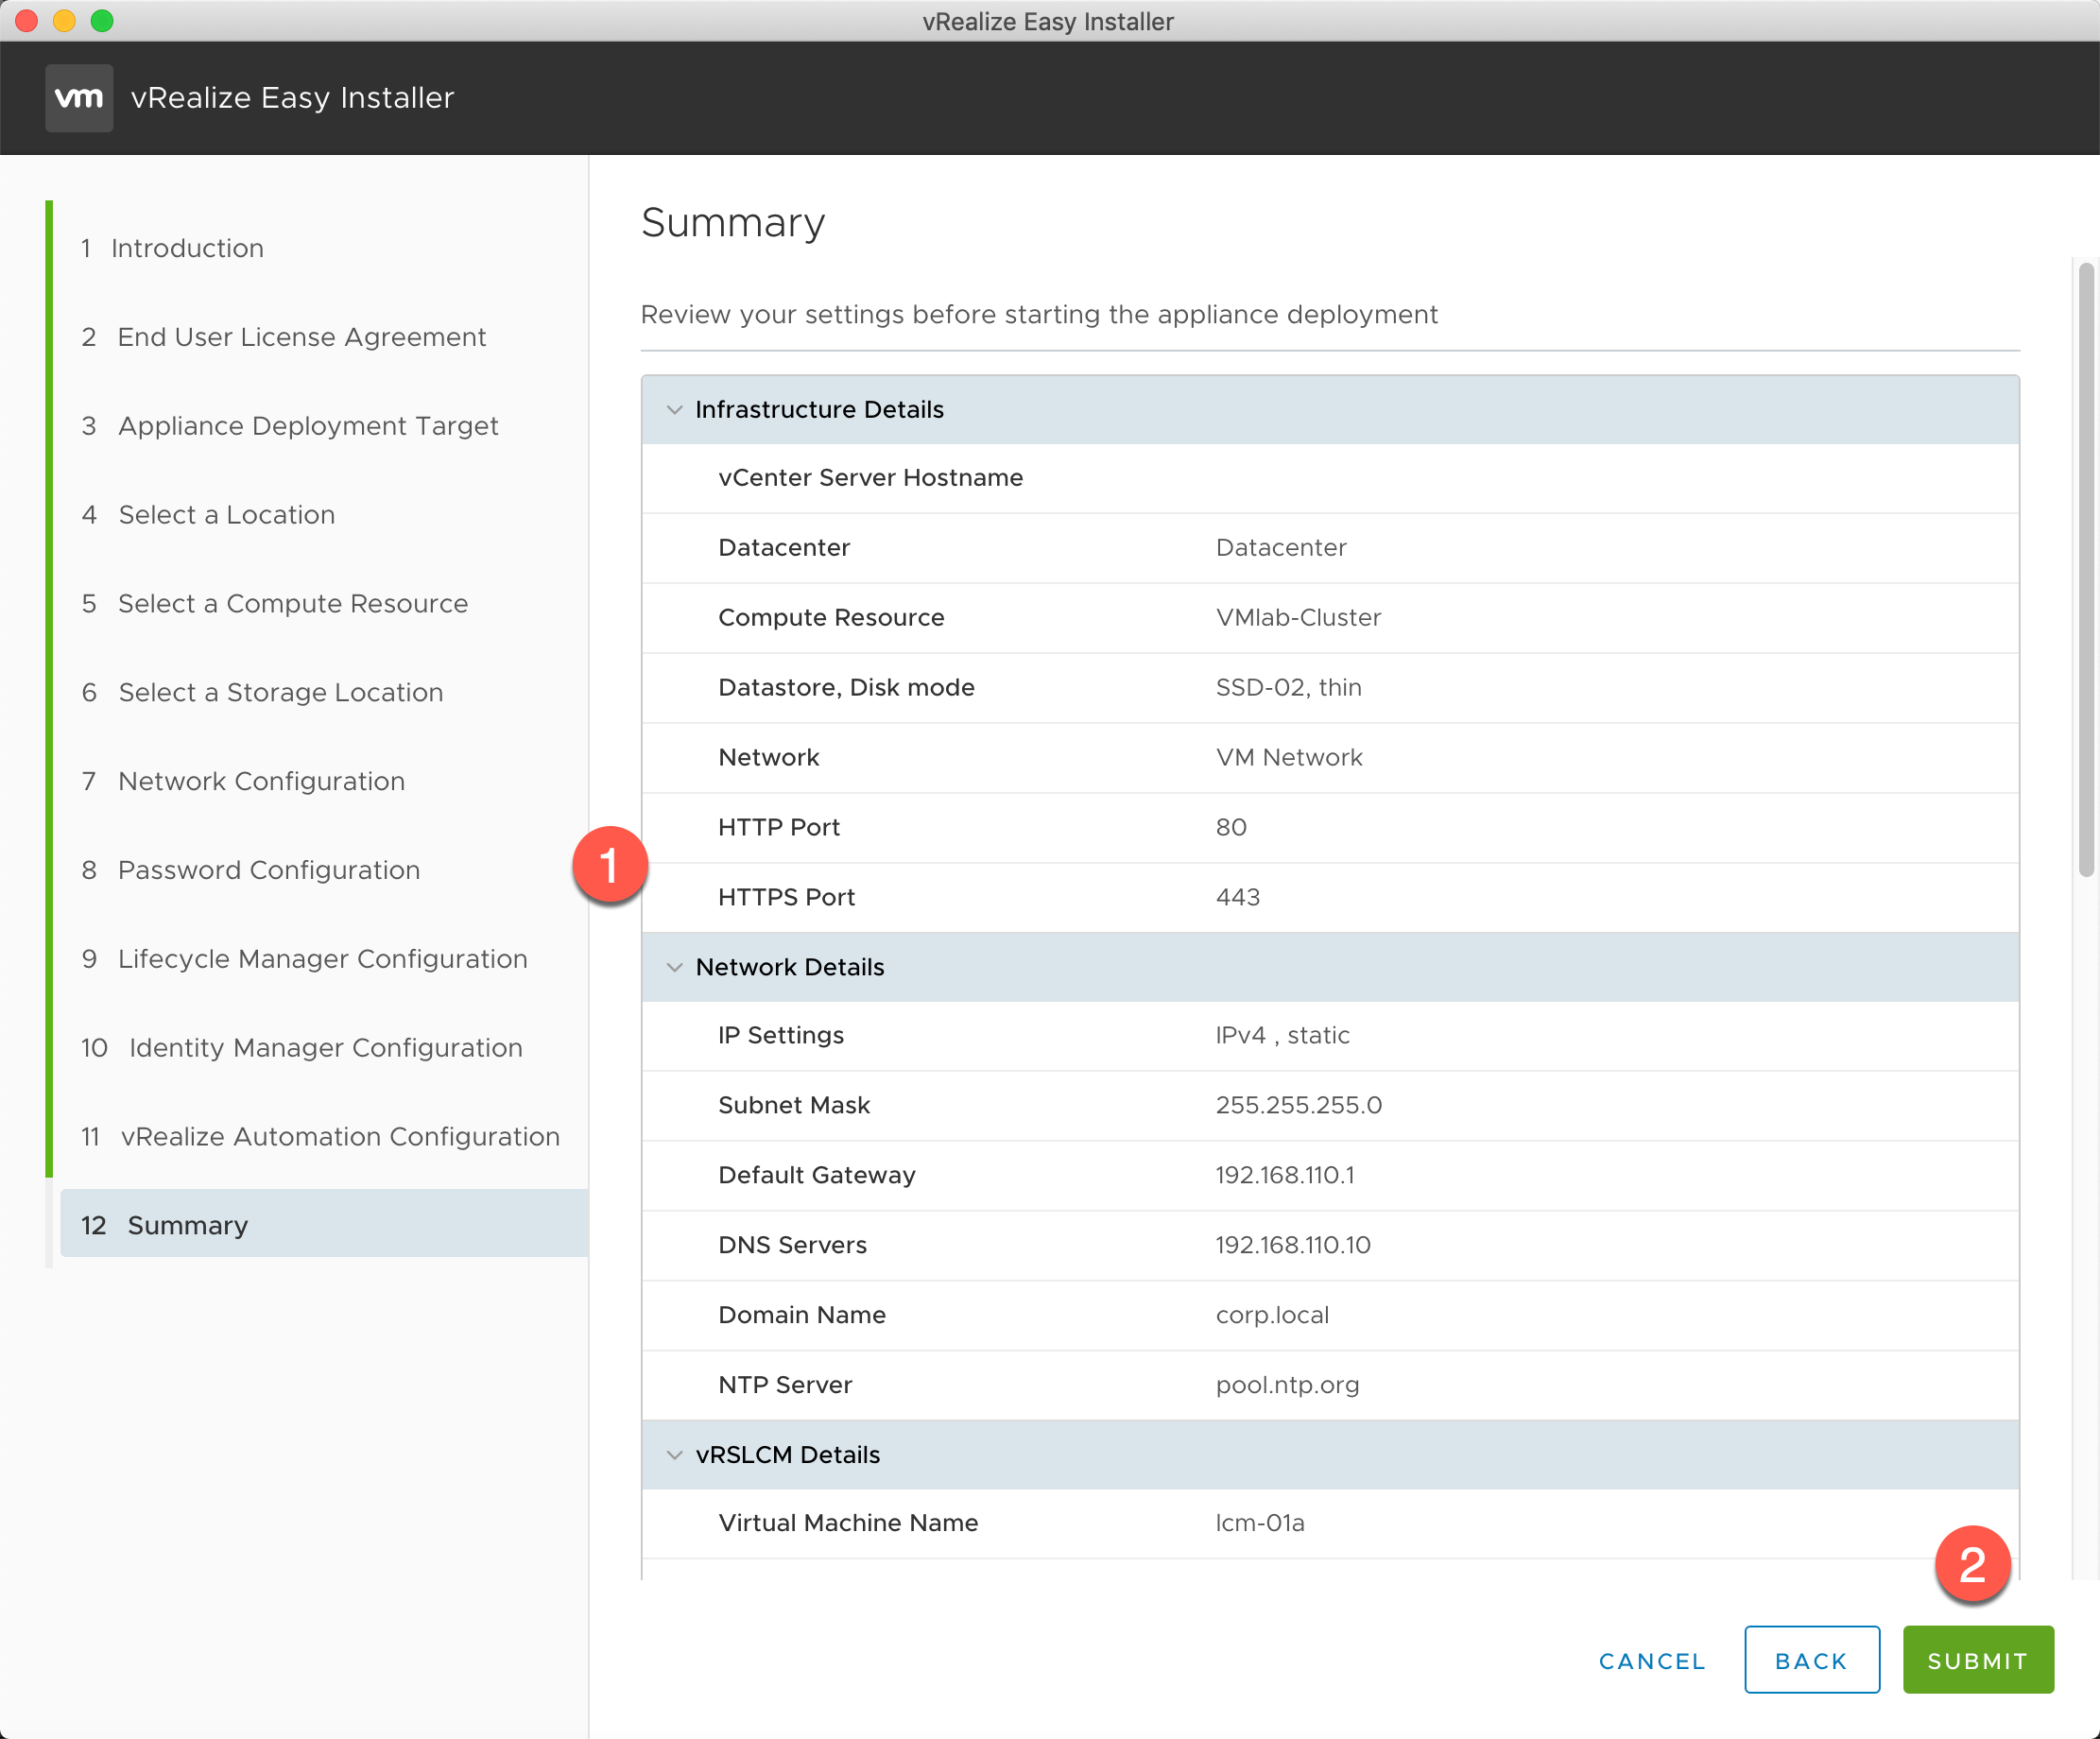Open Select a Compute Resource step

point(275,604)
